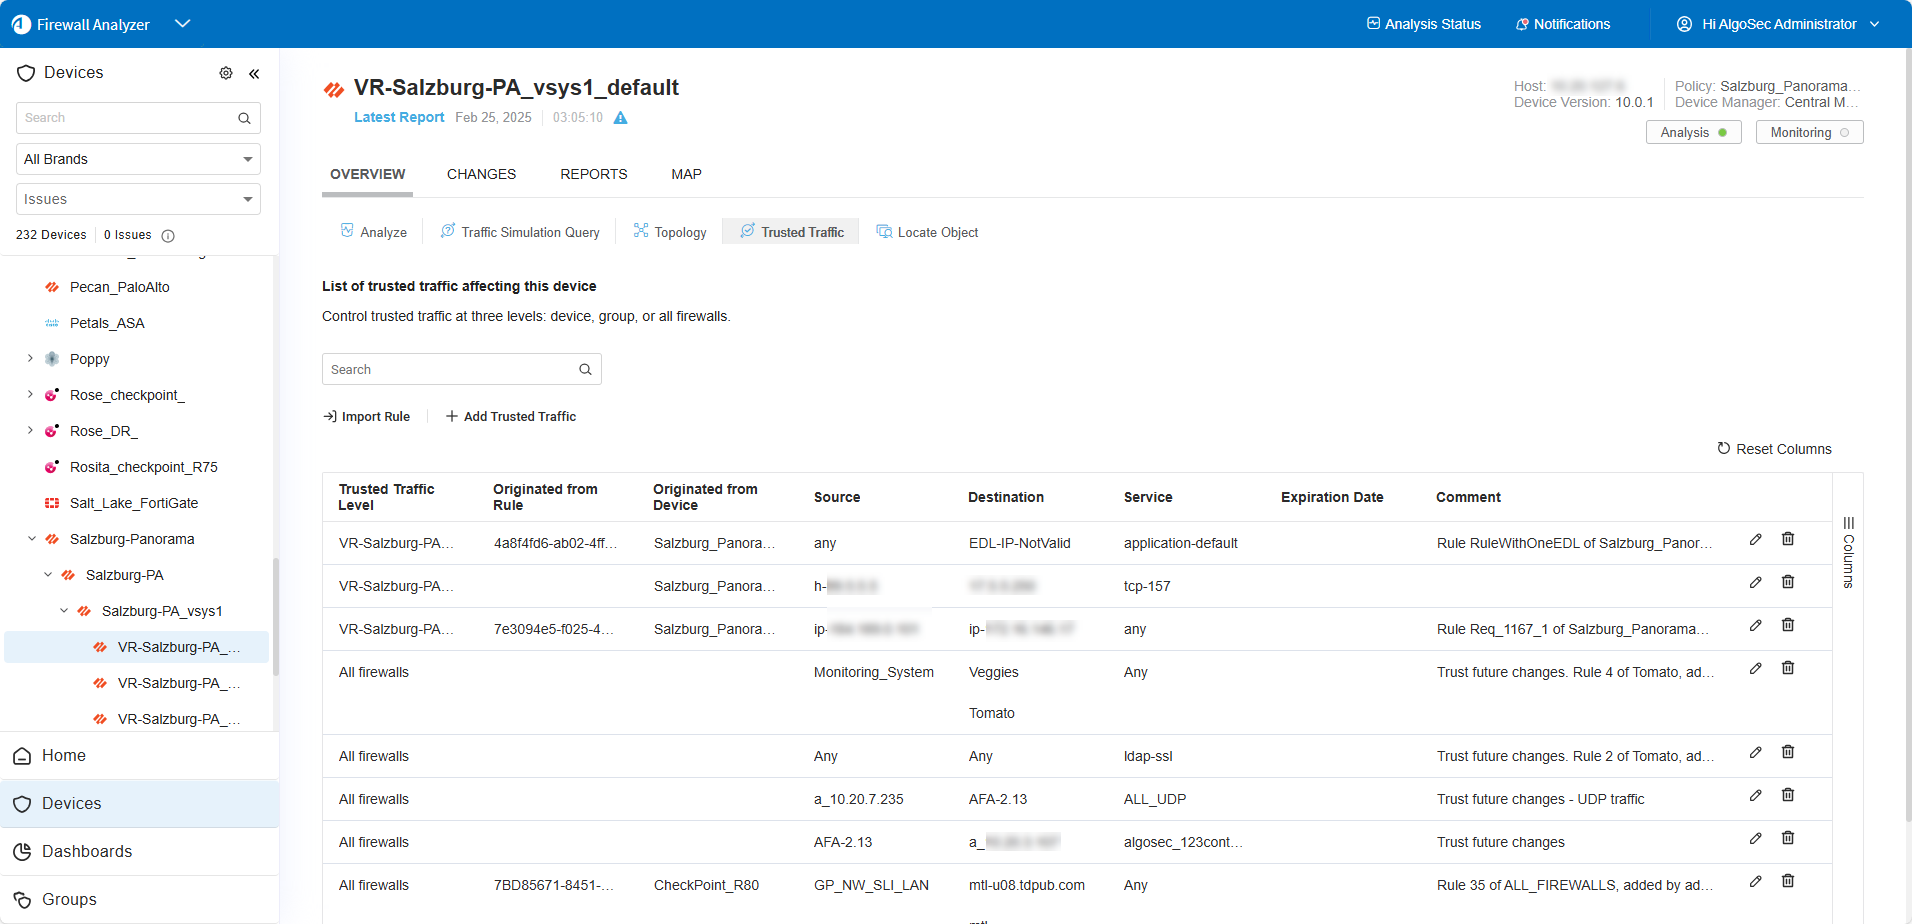Screen dimensions: 1912x924
Task: Collapse the Devices sidebar with double chevron
Action: (x=254, y=73)
